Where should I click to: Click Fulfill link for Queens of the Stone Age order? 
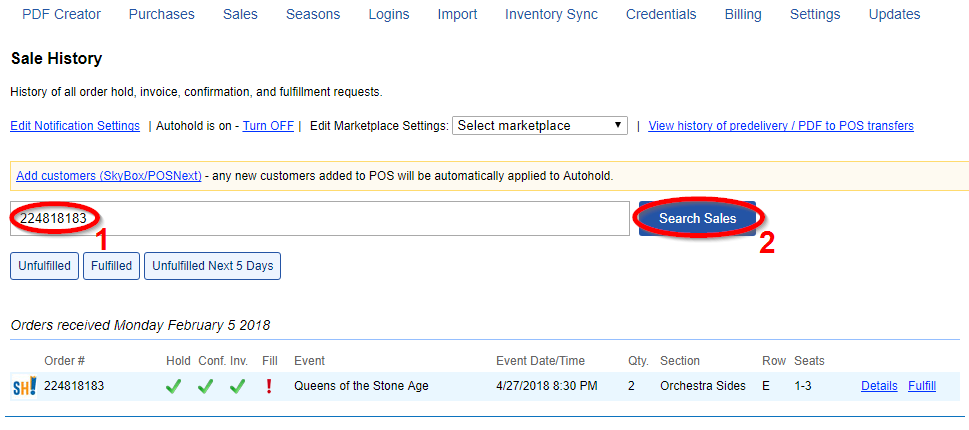click(x=921, y=386)
